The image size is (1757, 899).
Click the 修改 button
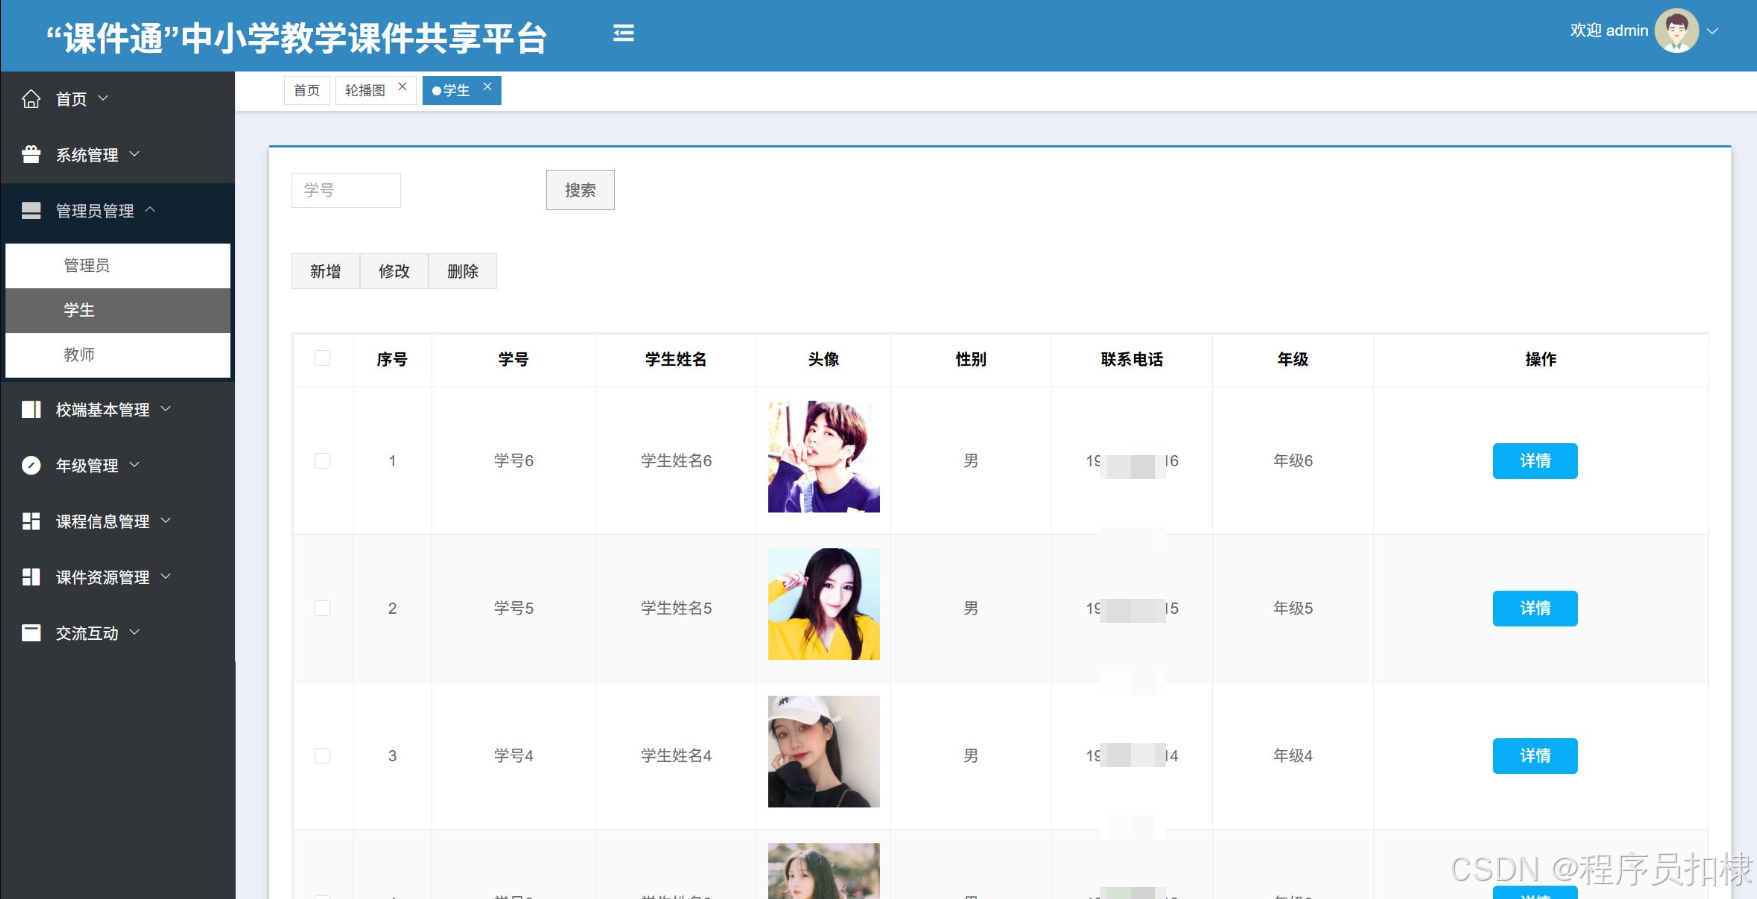coord(394,271)
